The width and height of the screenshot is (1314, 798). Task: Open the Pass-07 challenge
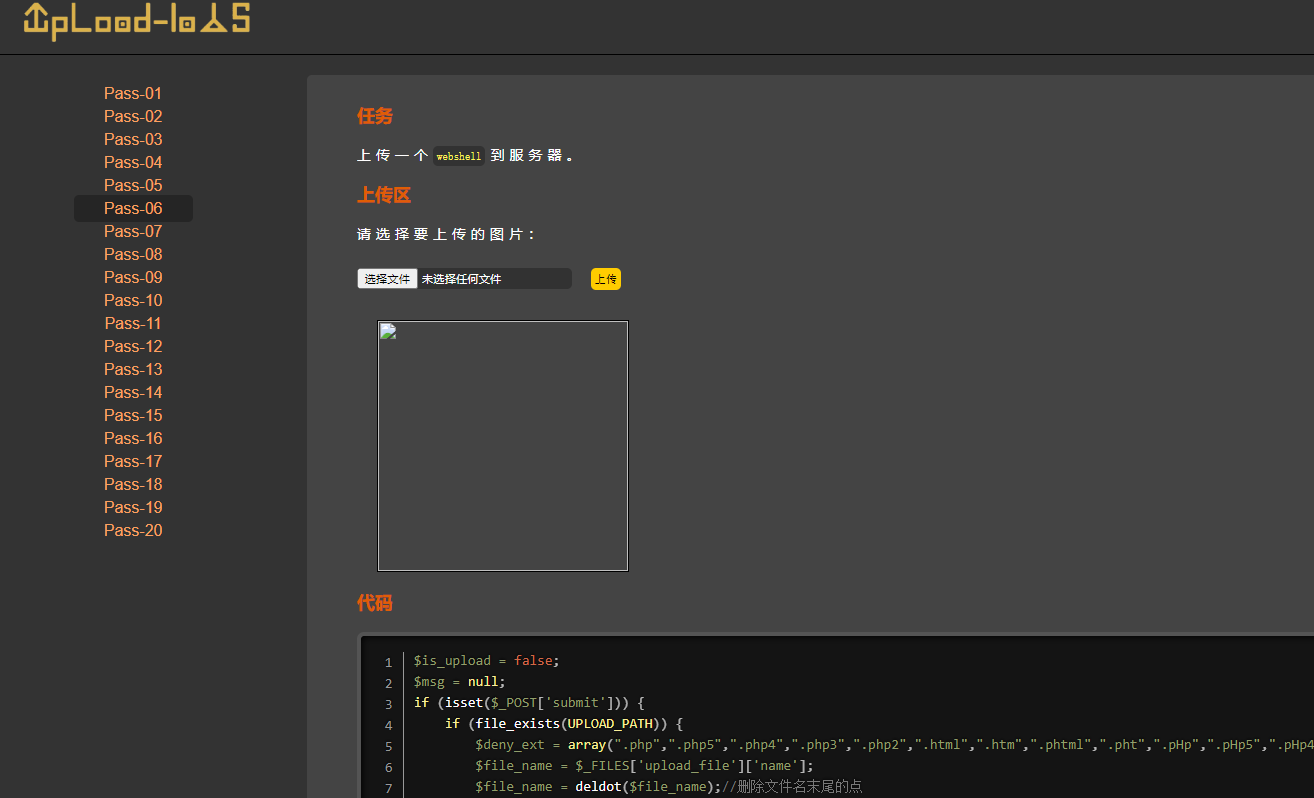coord(133,231)
